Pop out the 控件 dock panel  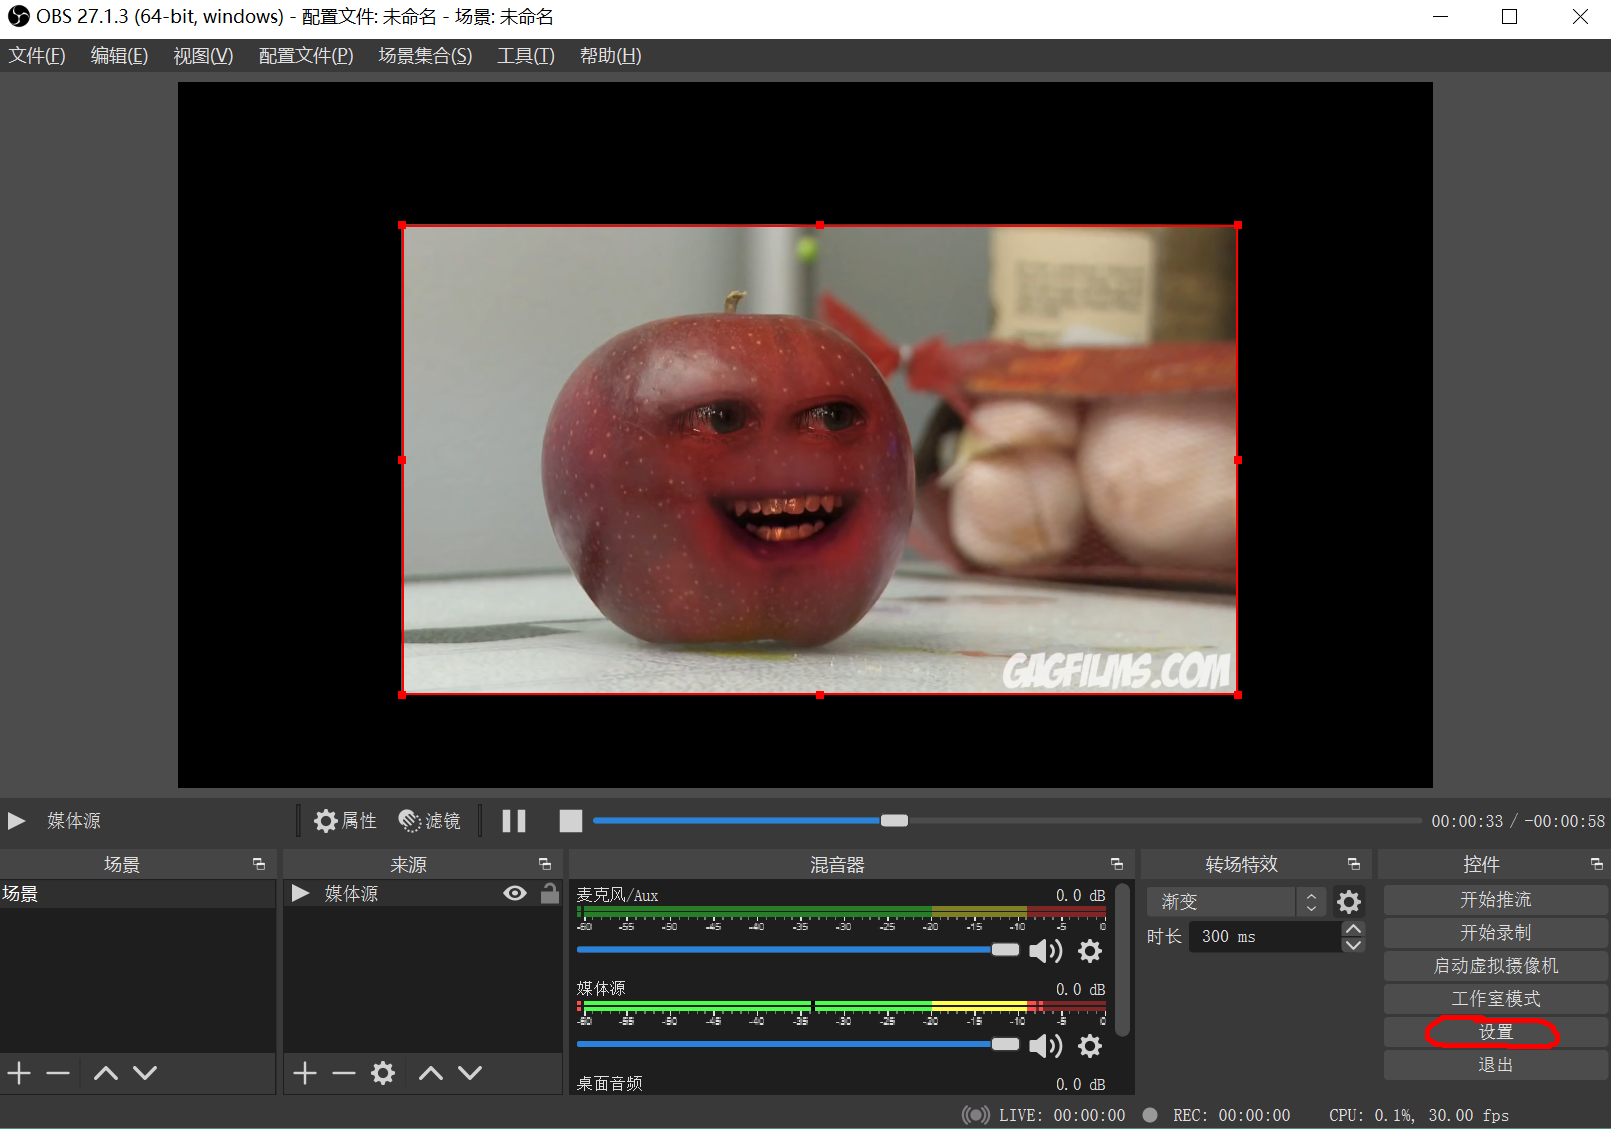click(1597, 864)
